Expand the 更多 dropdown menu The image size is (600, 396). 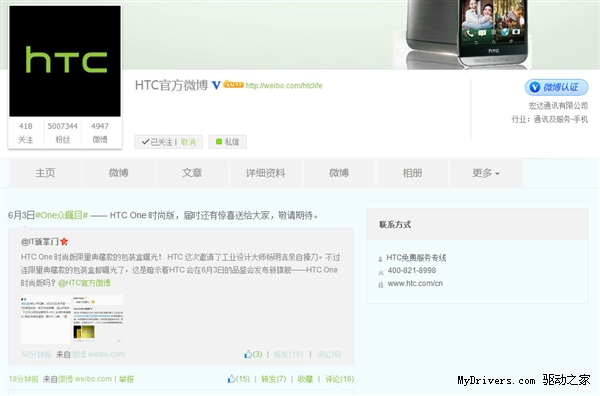(x=486, y=173)
